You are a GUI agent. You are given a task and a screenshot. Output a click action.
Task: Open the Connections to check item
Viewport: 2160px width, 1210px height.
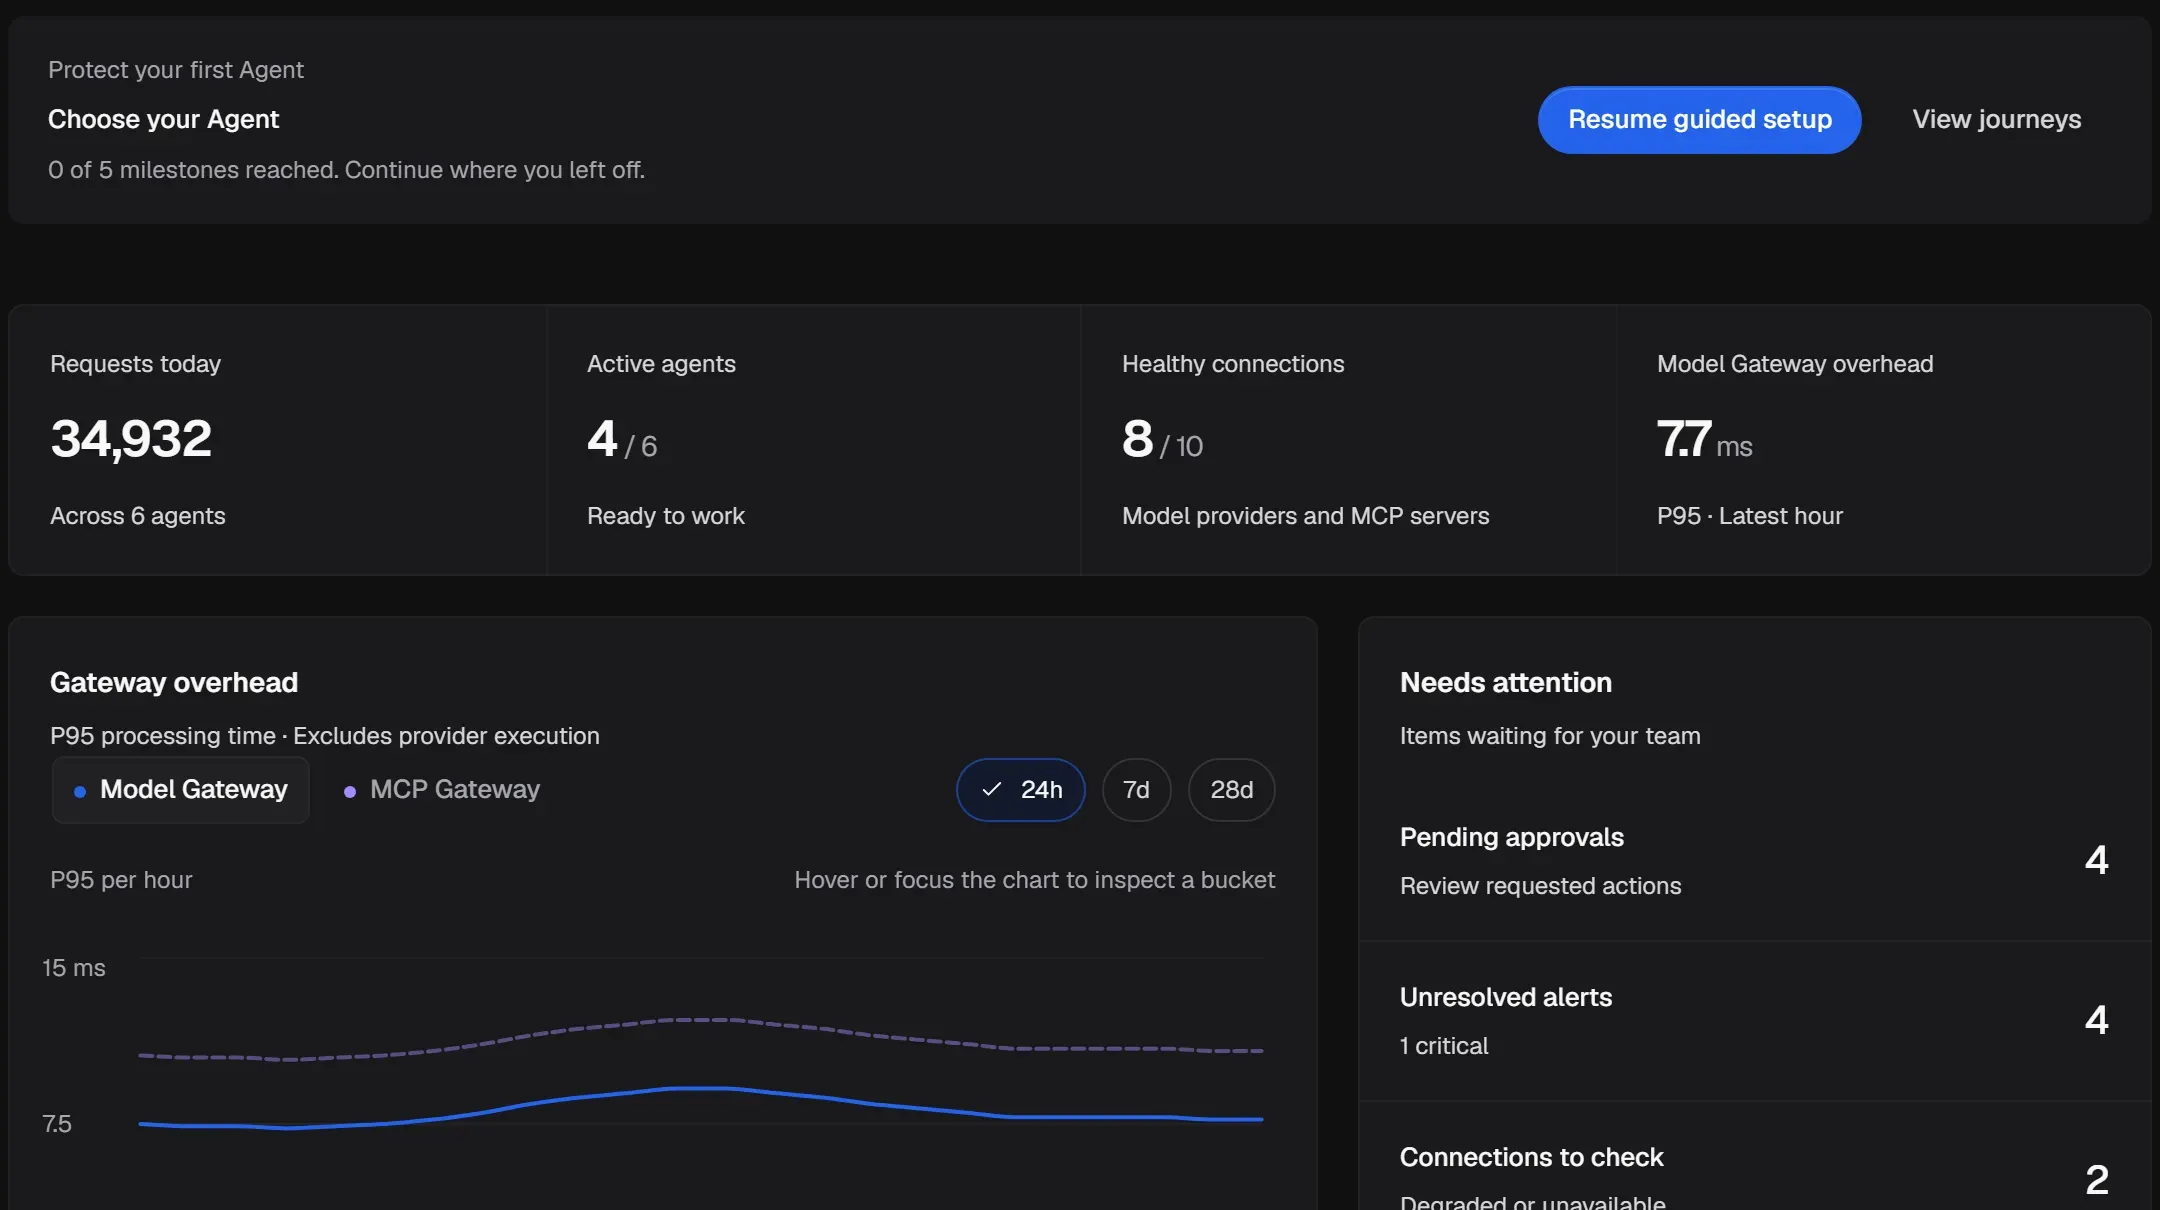[x=1754, y=1157]
